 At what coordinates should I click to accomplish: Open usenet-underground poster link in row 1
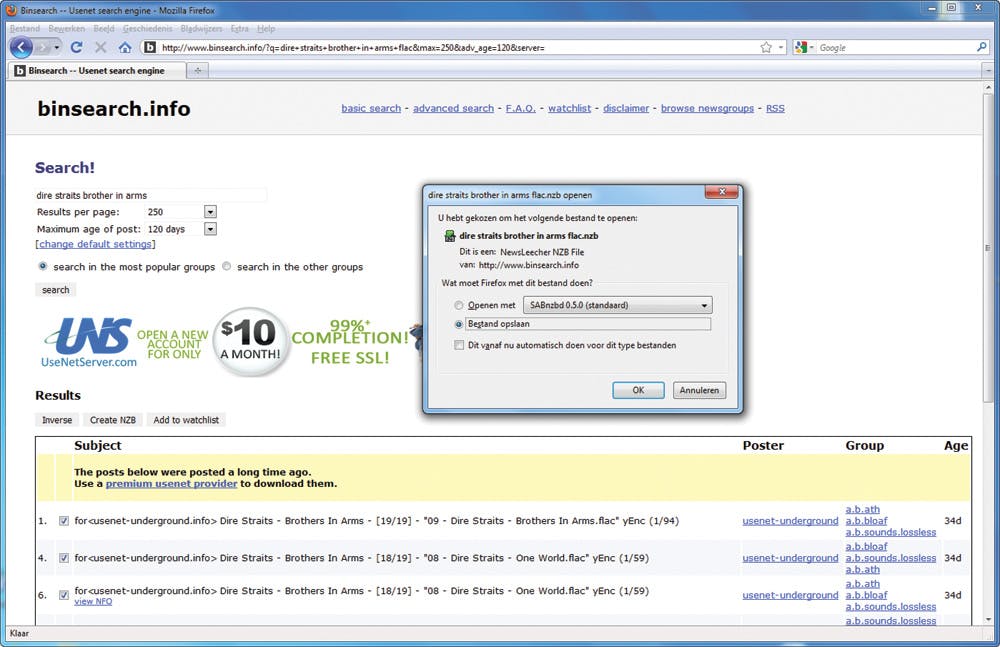(790, 521)
